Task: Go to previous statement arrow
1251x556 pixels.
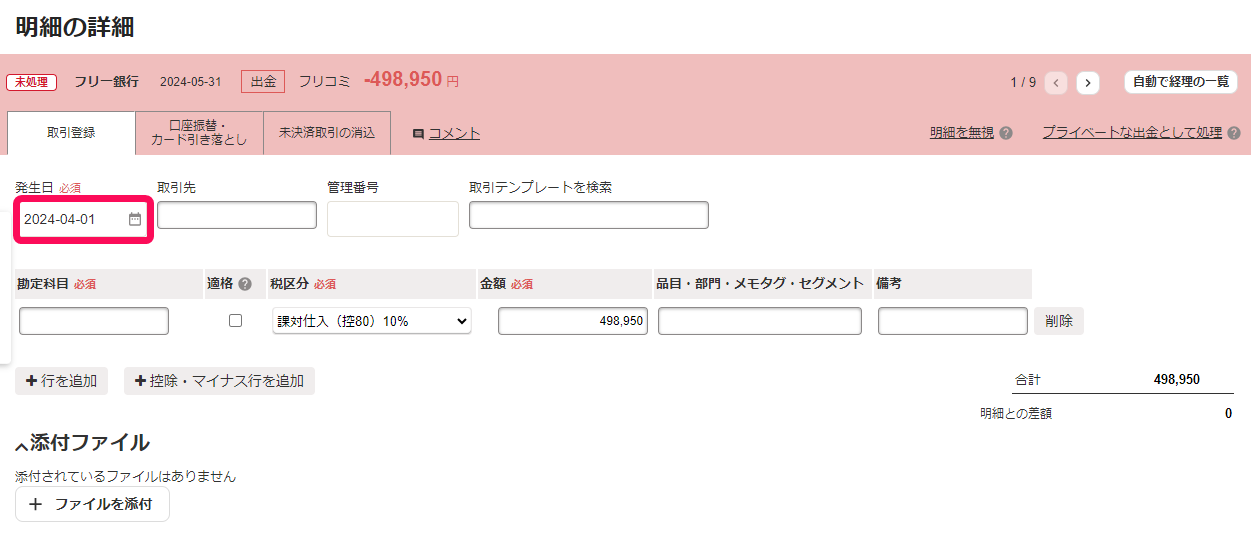Action: pyautogui.click(x=1056, y=83)
